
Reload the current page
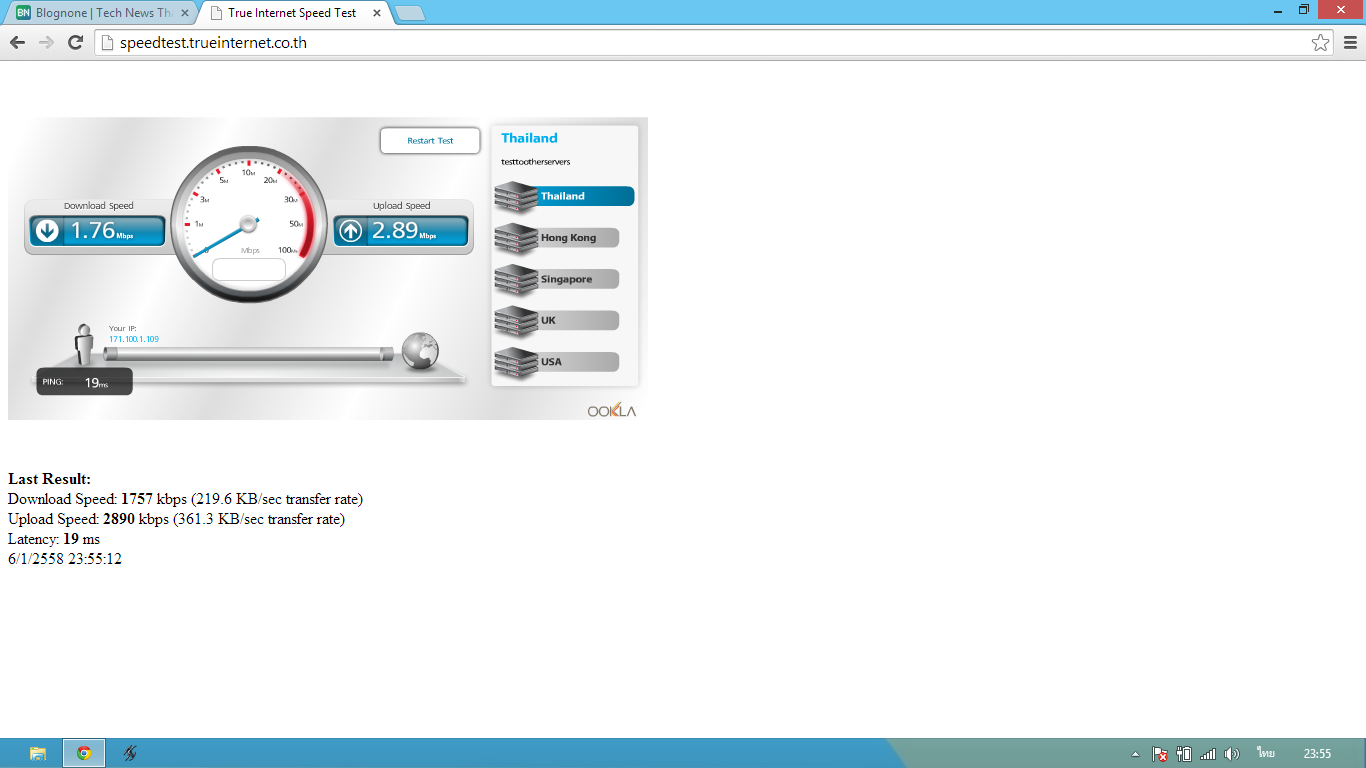click(x=75, y=42)
